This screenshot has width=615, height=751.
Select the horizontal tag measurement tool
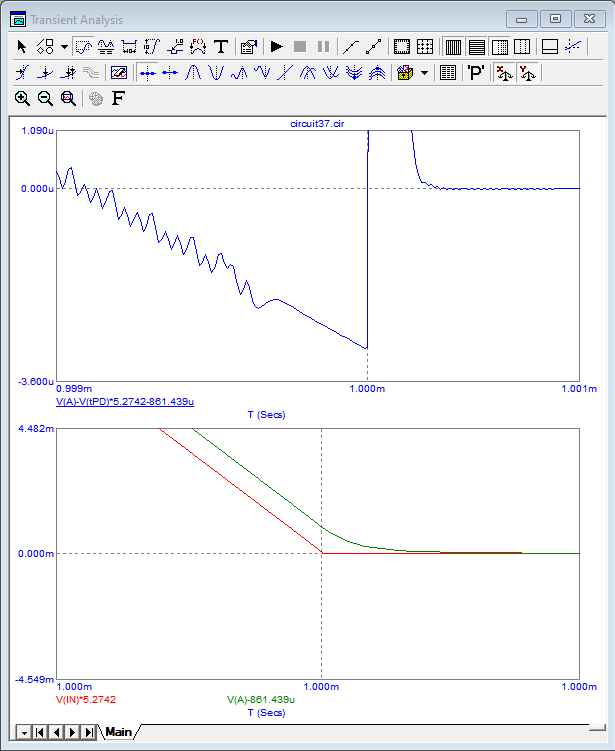point(129,46)
